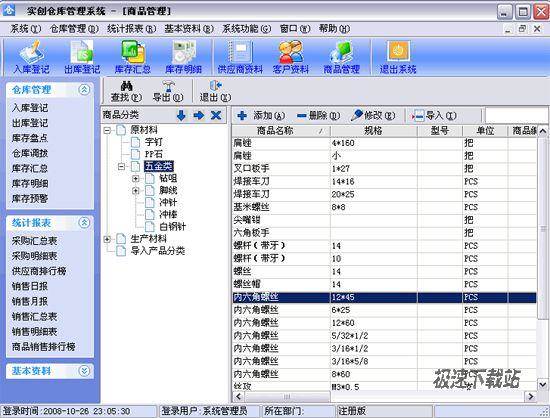Select 白钢针 tree item
This screenshot has width=550, height=418.
click(x=172, y=227)
